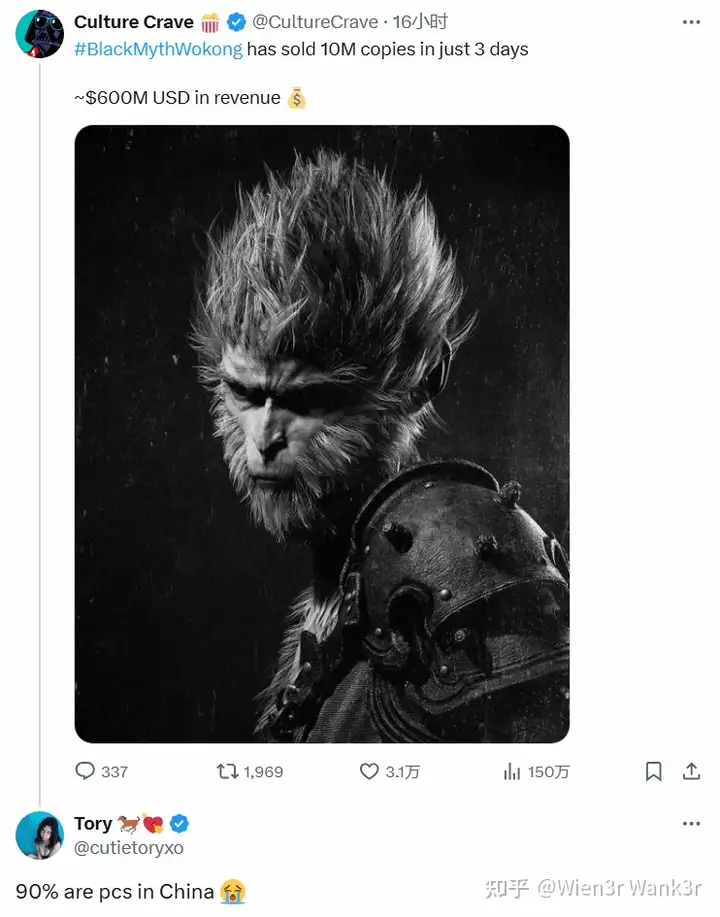Open the #BlackMythWokong hashtag link
Viewport: 720px width, 917px height.
pyautogui.click(x=158, y=49)
